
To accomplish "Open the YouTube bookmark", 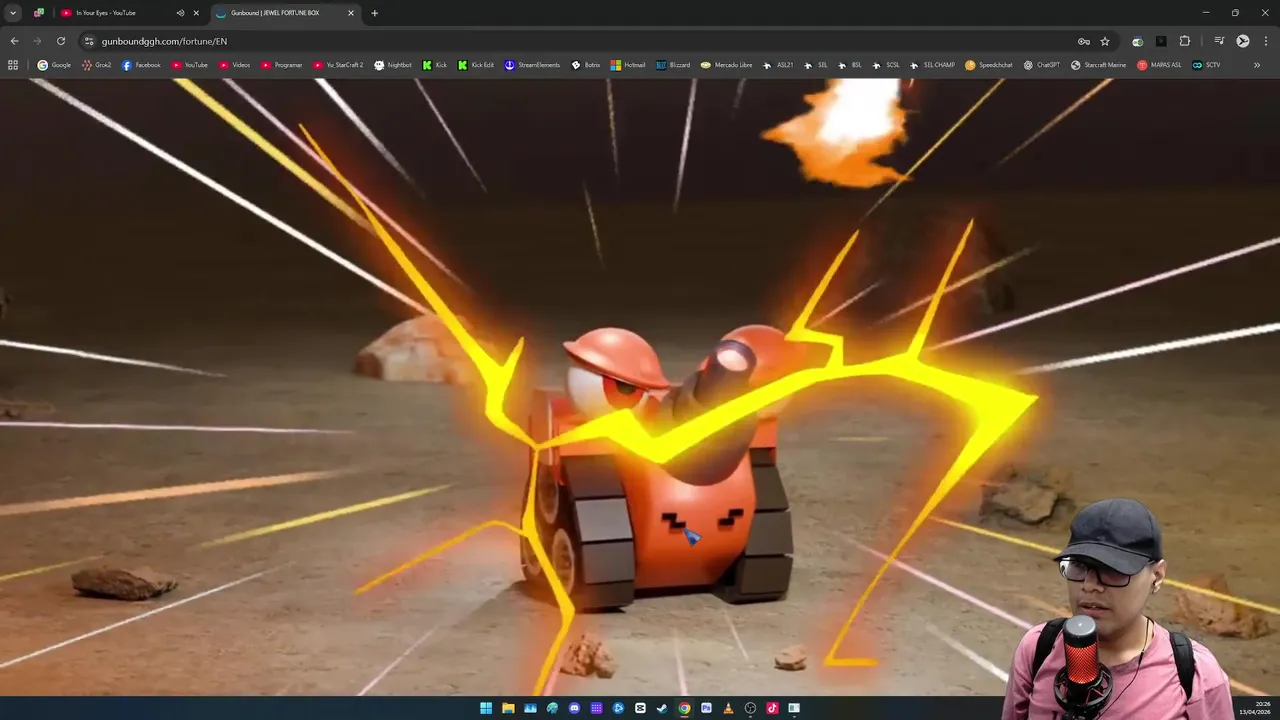I will (x=189, y=65).
